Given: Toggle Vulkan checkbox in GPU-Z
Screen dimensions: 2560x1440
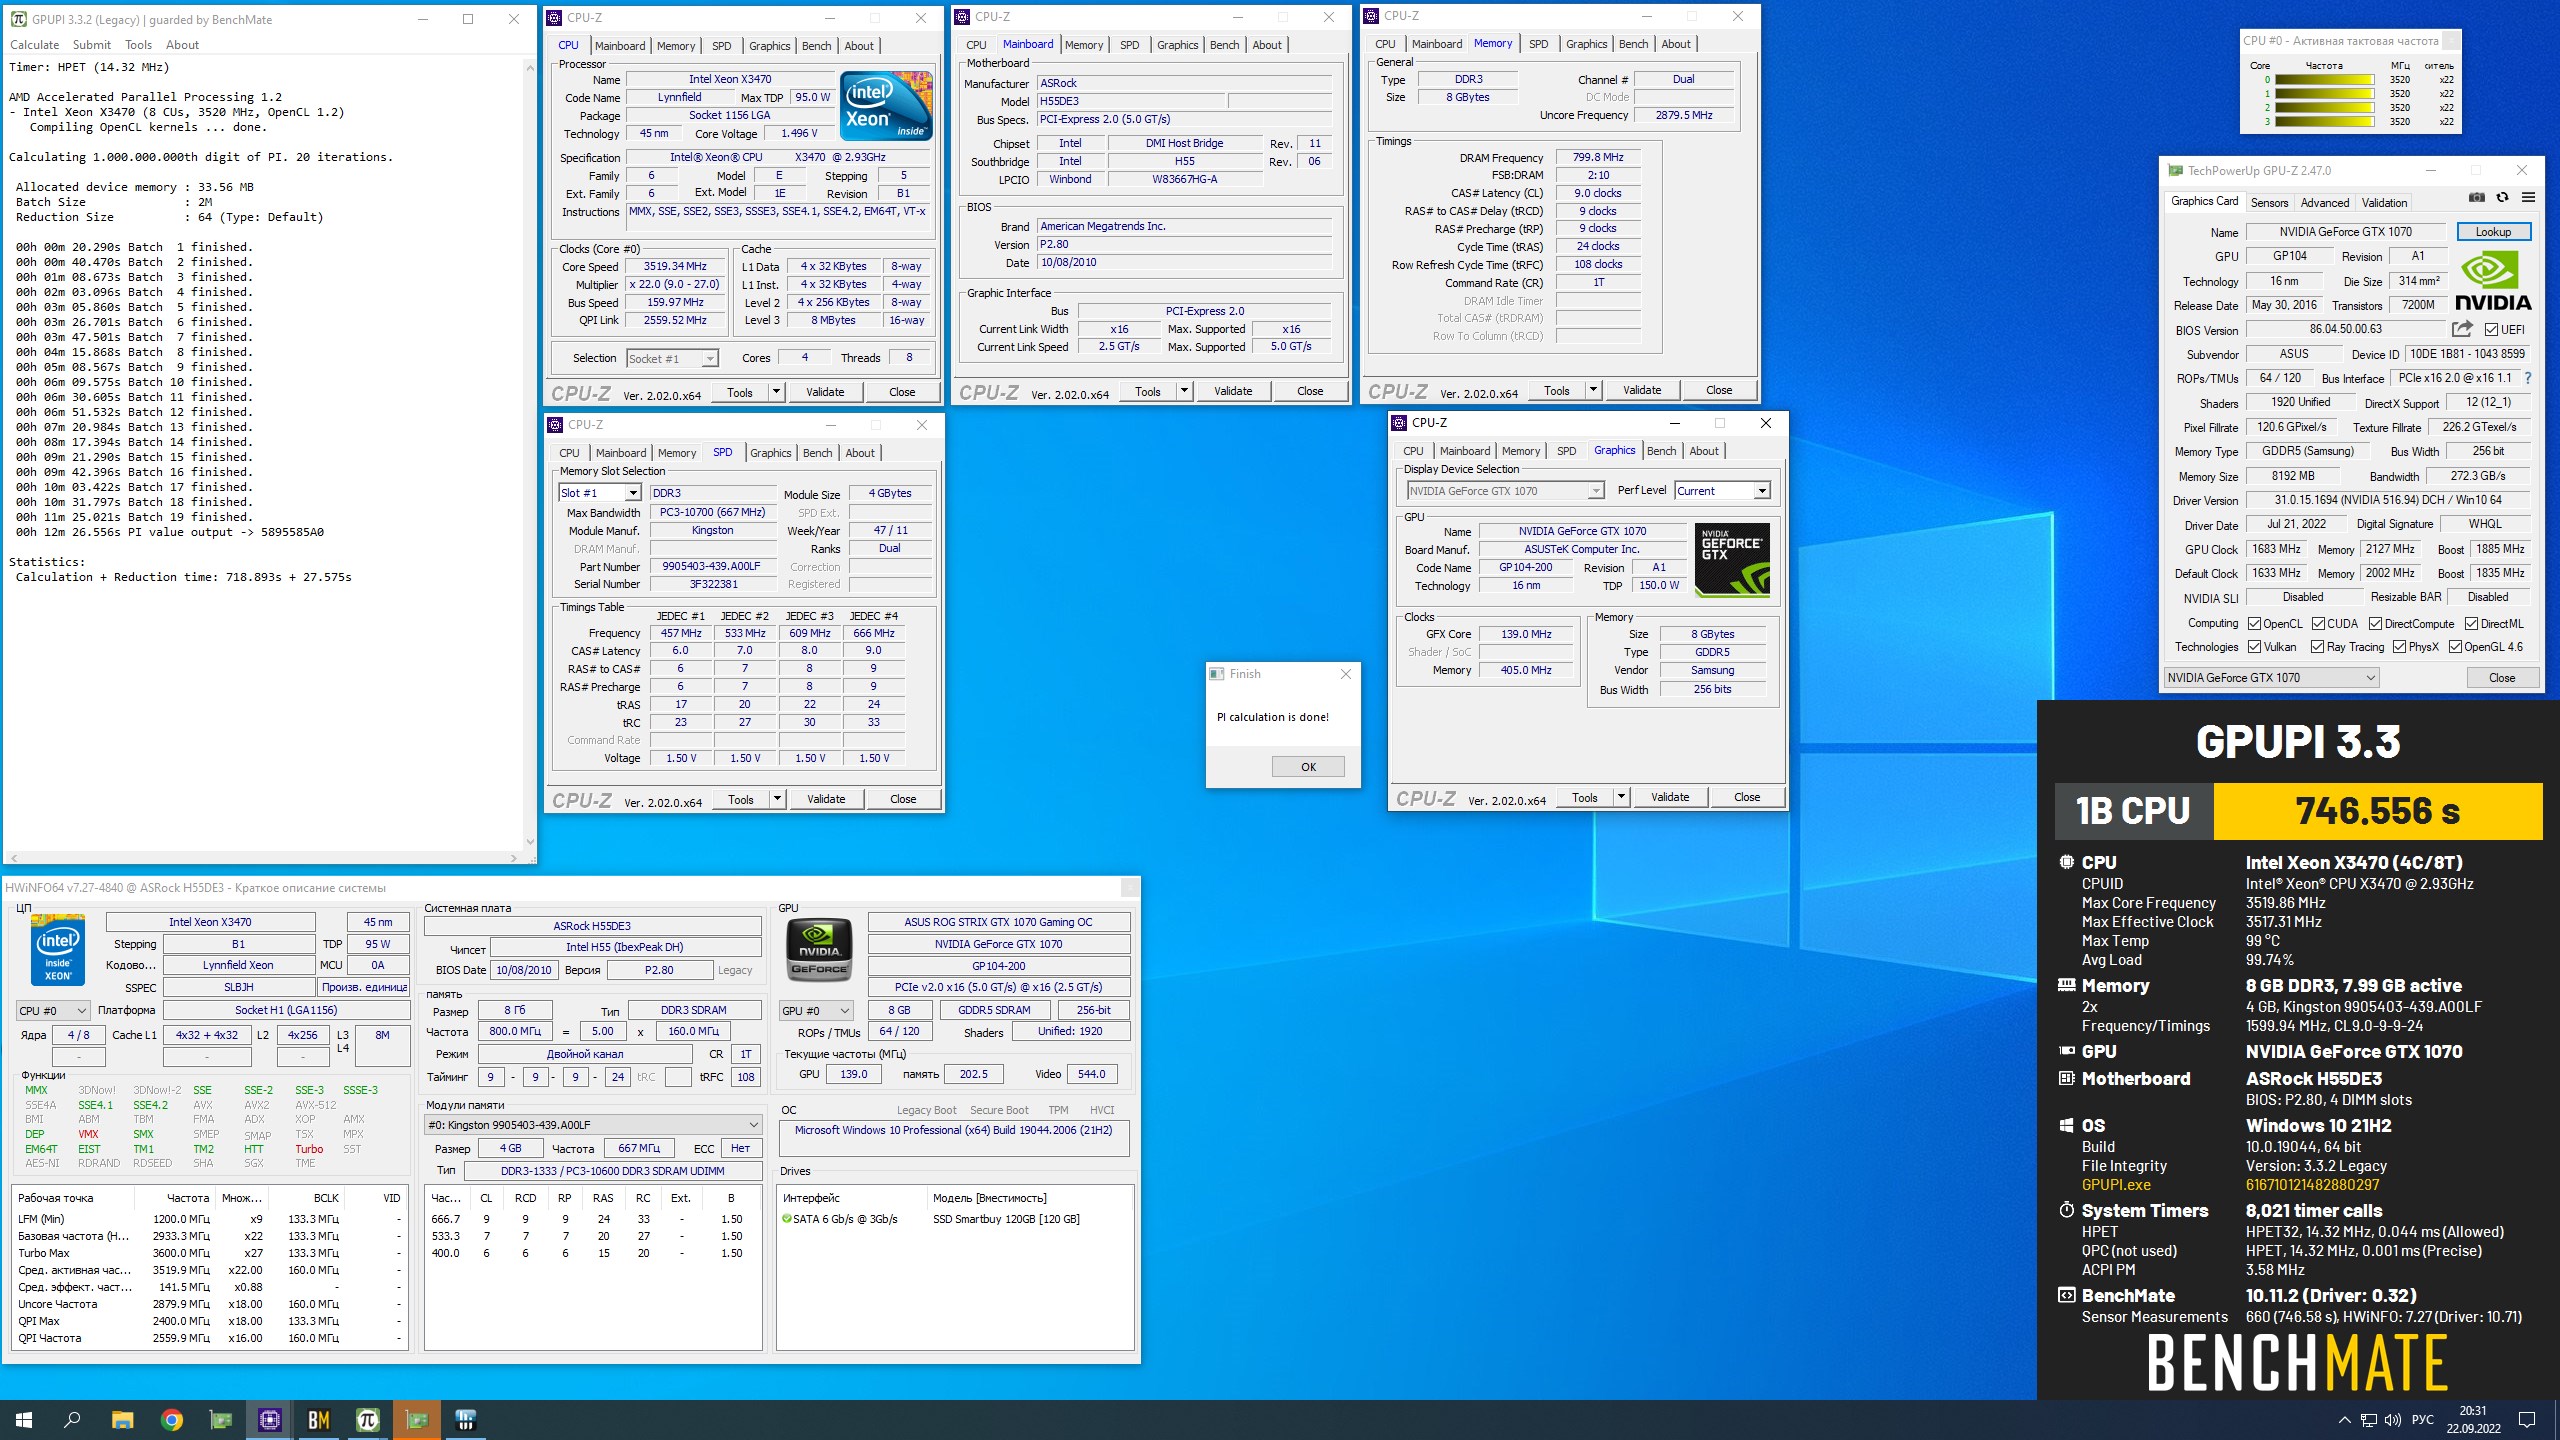Looking at the screenshot, I should tap(2254, 647).
